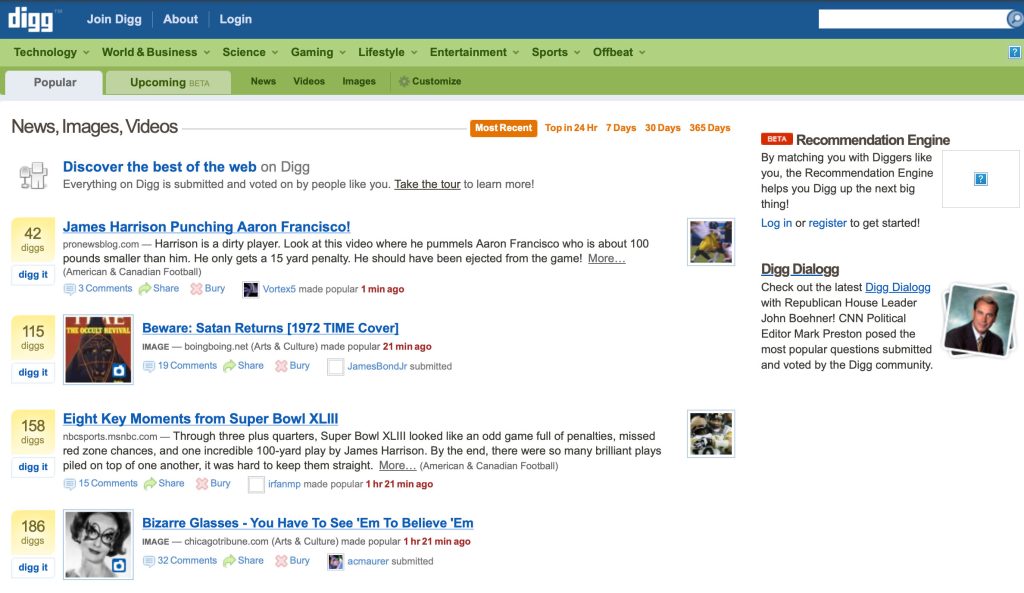
Task: Click Bury icon on Bizarre Glasses story
Action: pyautogui.click(x=281, y=561)
